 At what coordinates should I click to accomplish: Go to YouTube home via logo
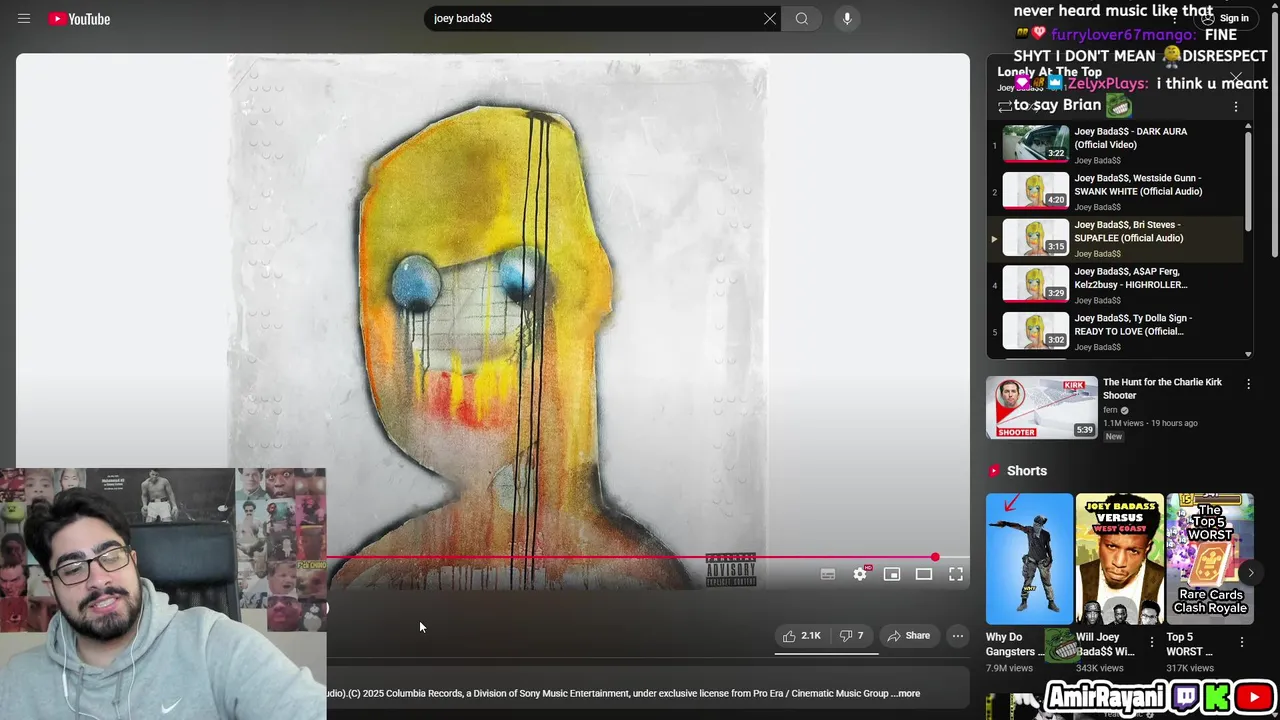click(79, 18)
